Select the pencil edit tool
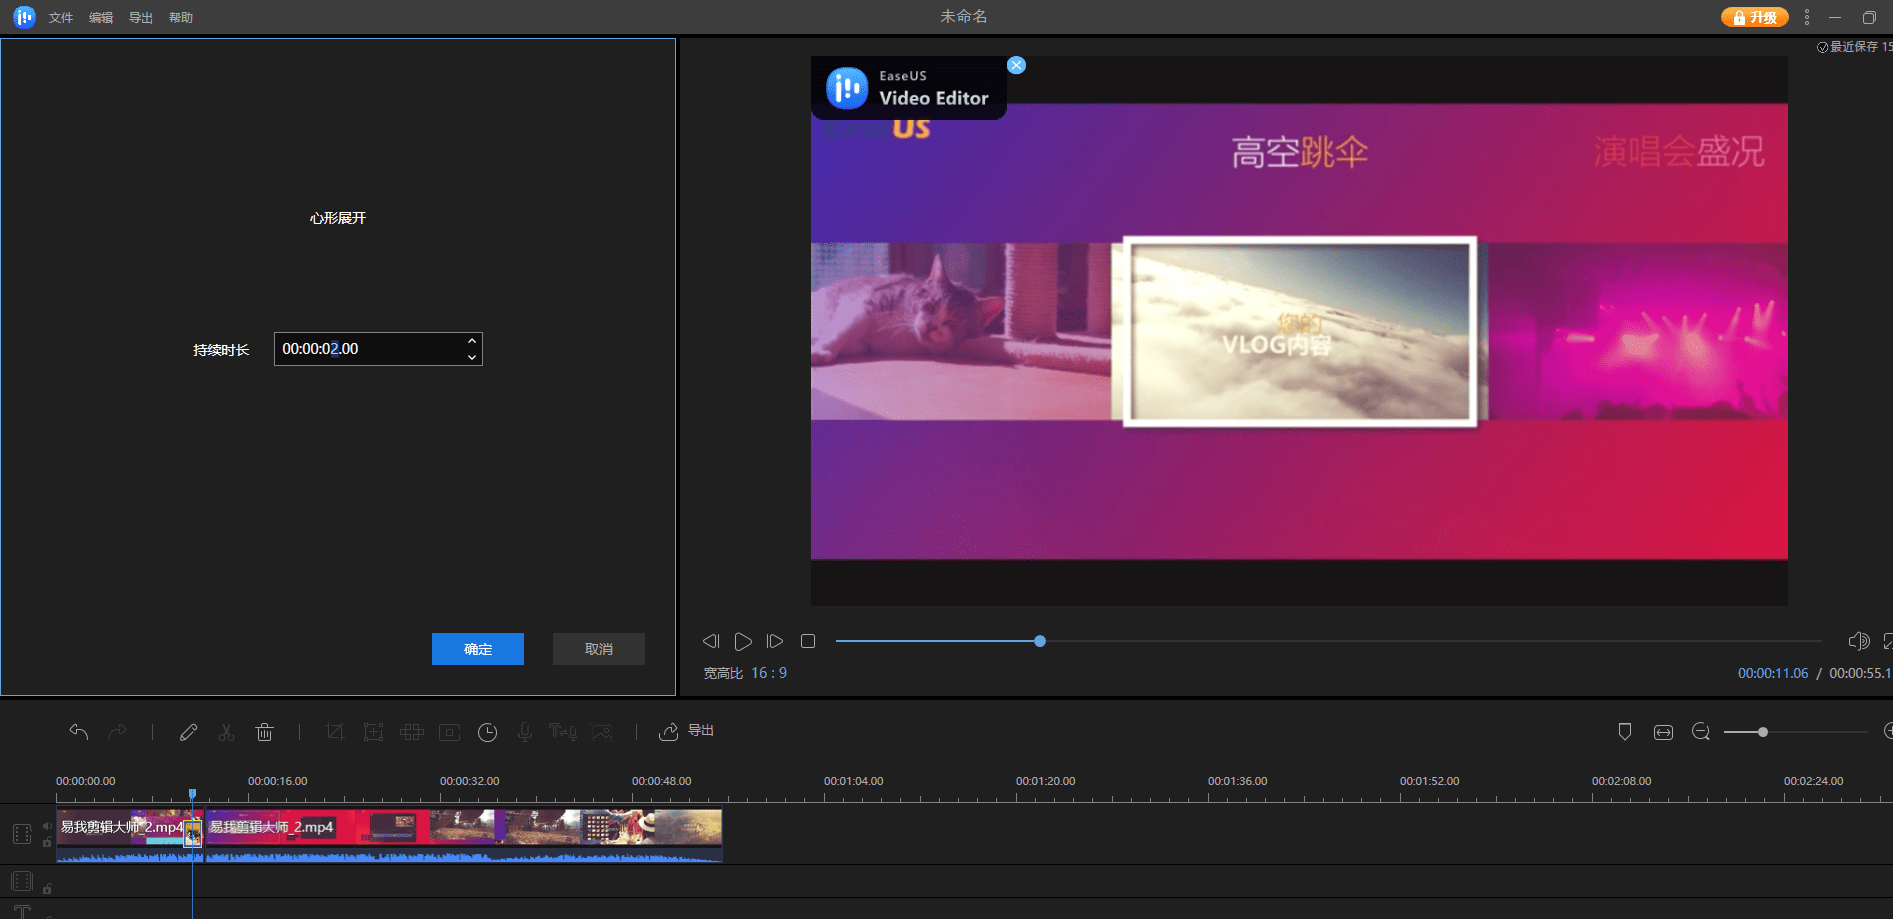1893x919 pixels. 188,732
